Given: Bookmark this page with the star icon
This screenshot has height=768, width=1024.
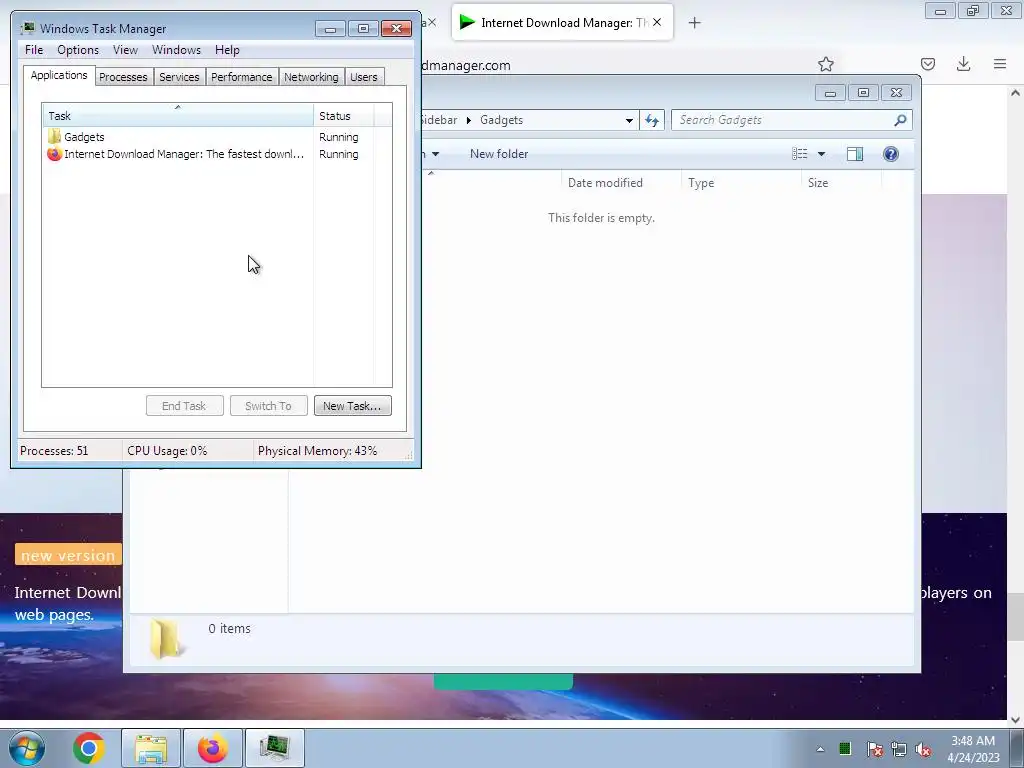Looking at the screenshot, I should (825, 64).
